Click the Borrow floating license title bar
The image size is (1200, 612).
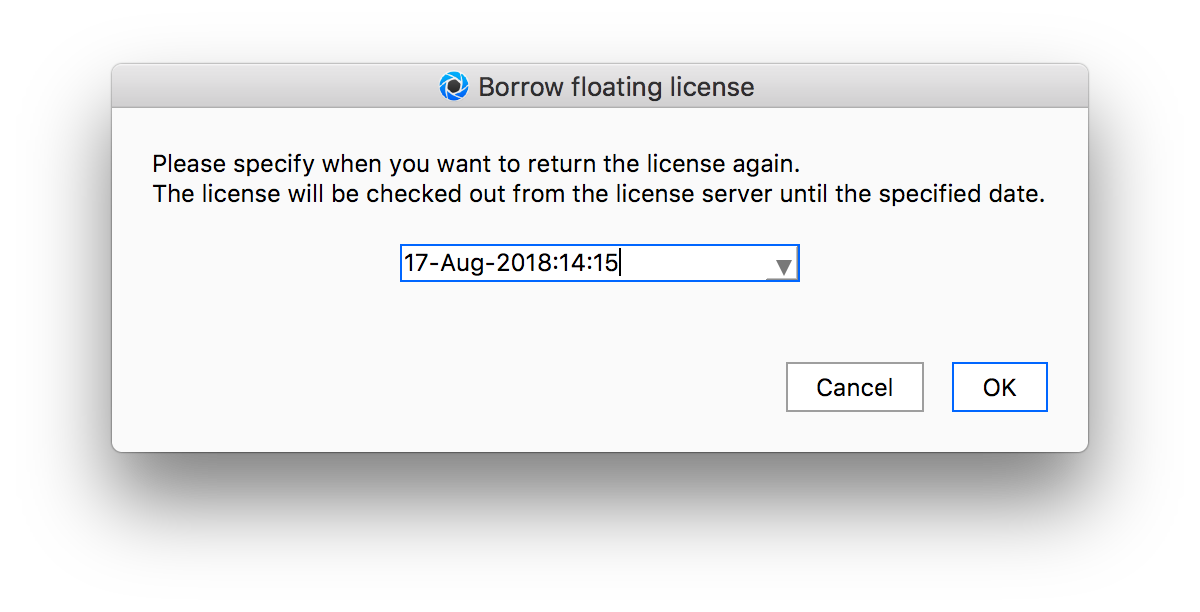tap(600, 86)
